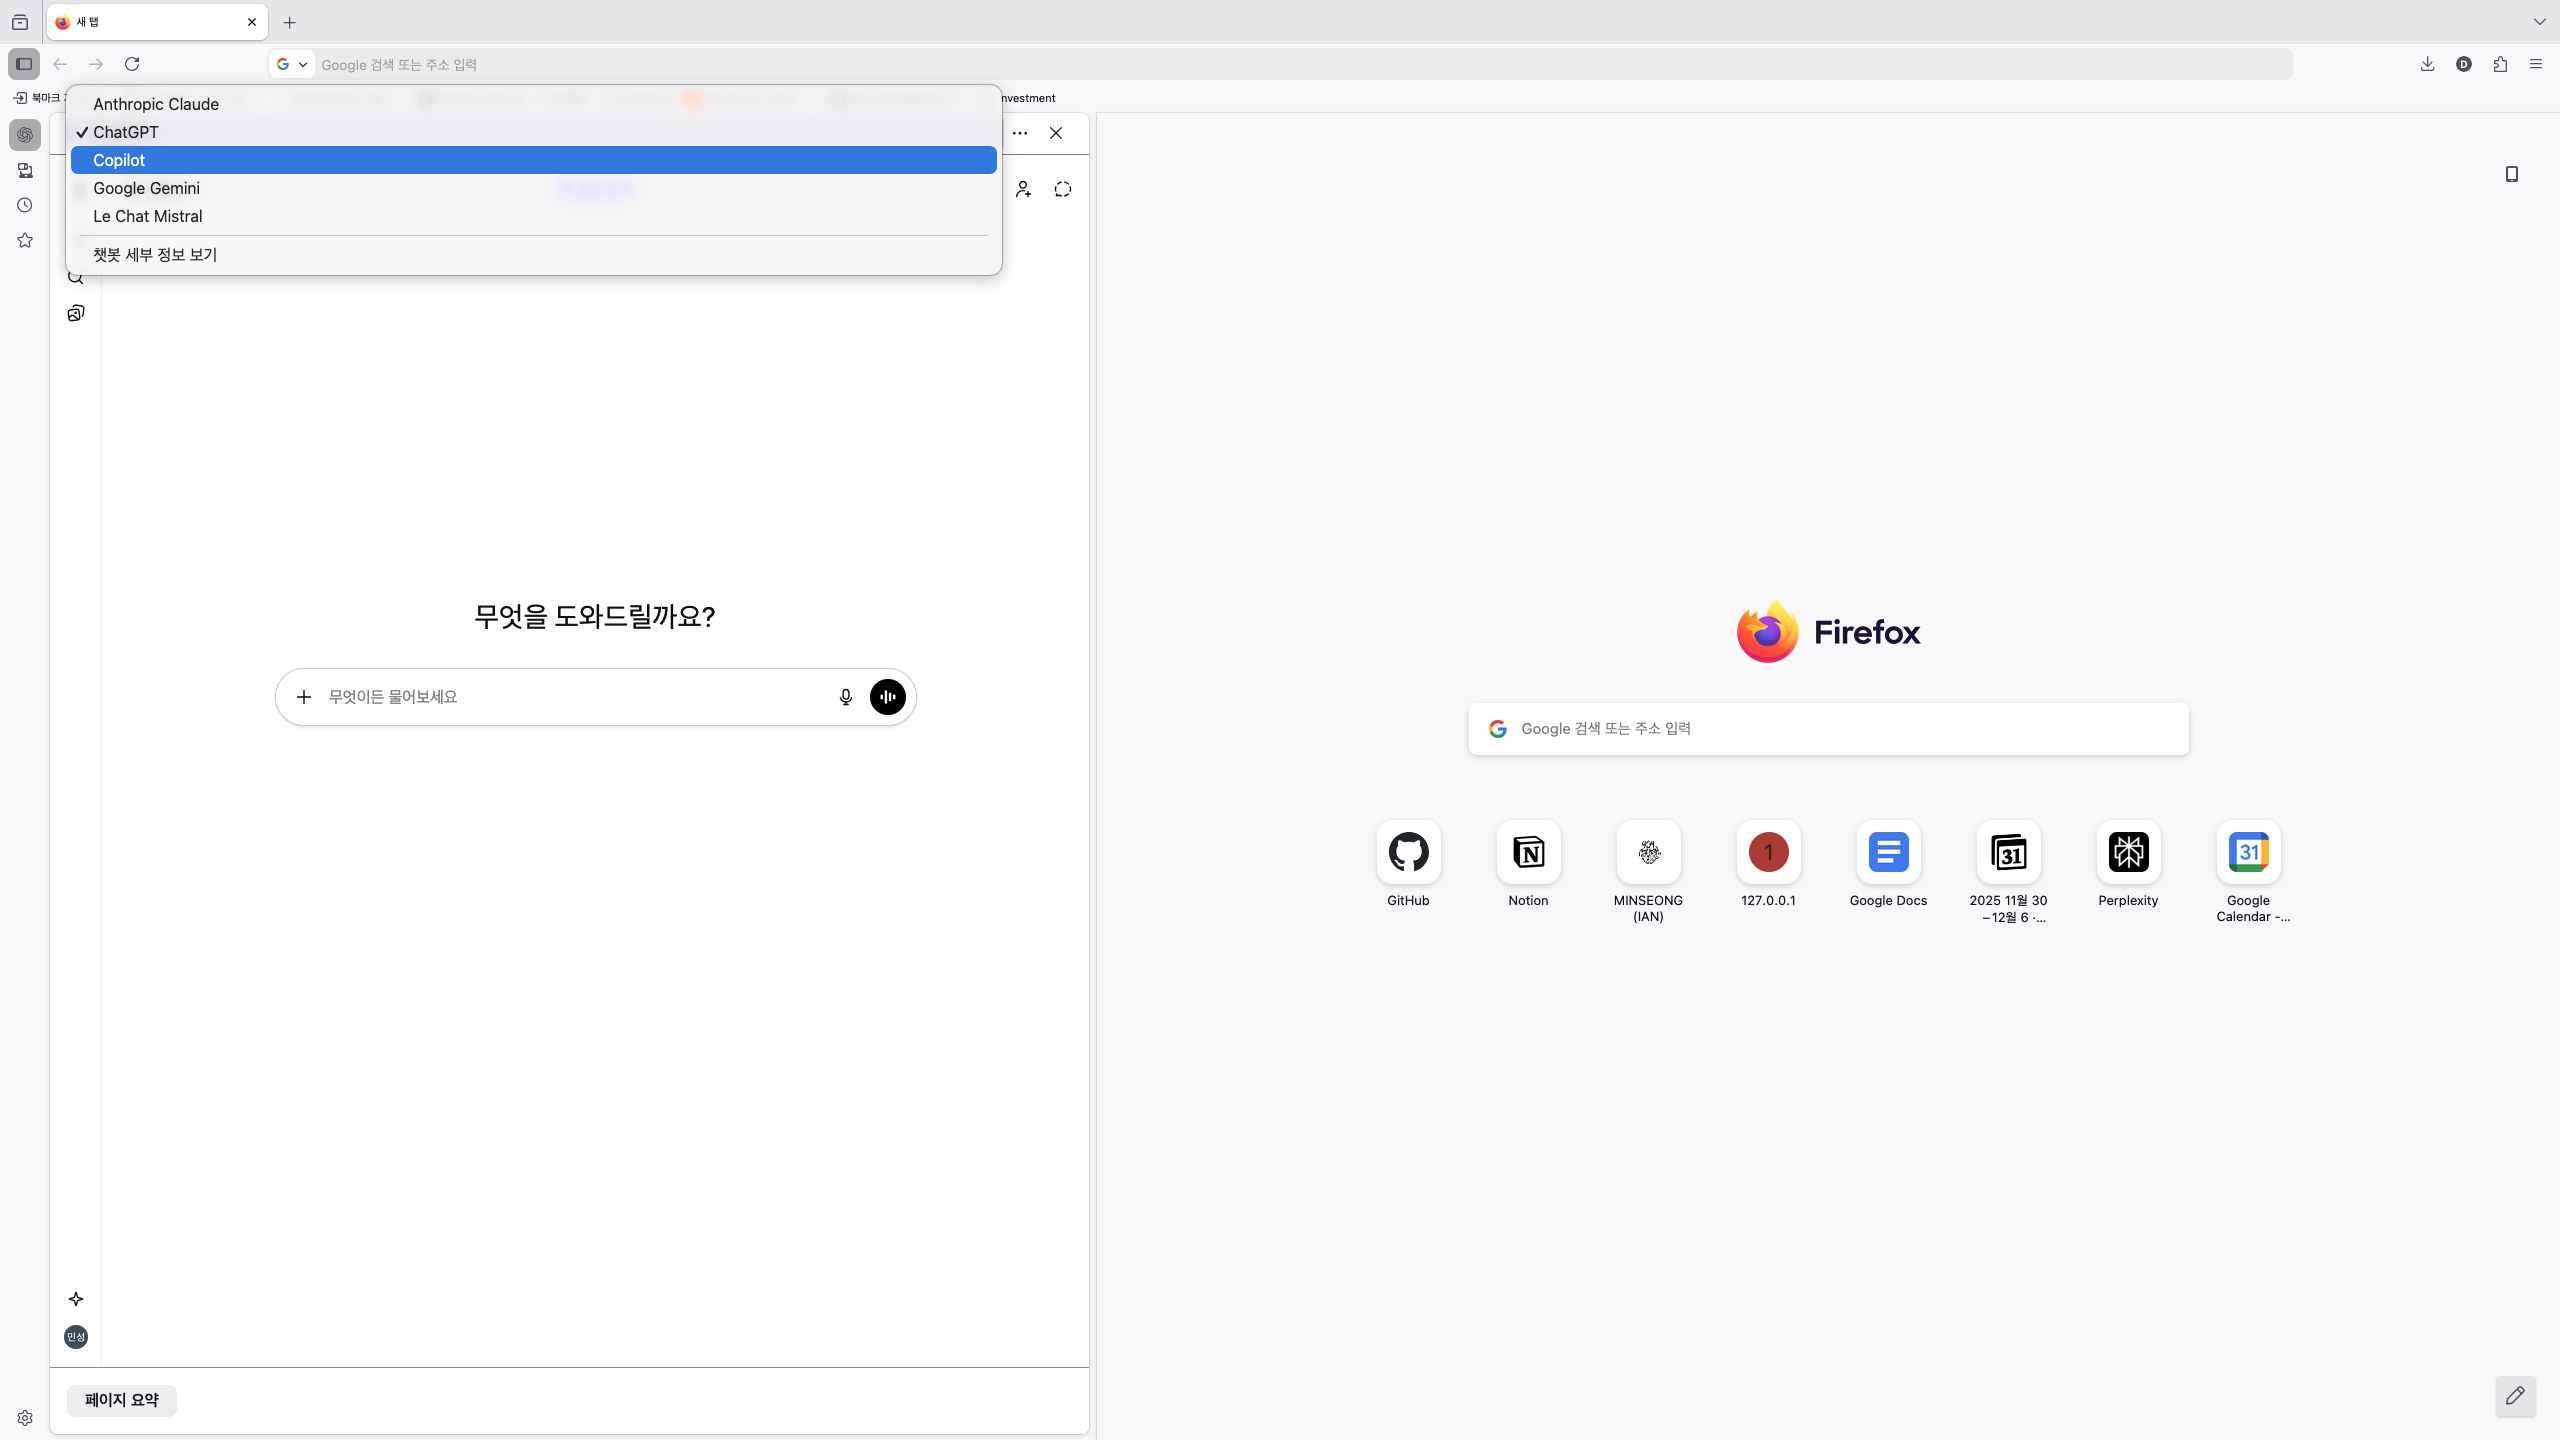The image size is (2560, 1440).
Task: Click the Firefox homepage search field
Action: coord(1828,729)
